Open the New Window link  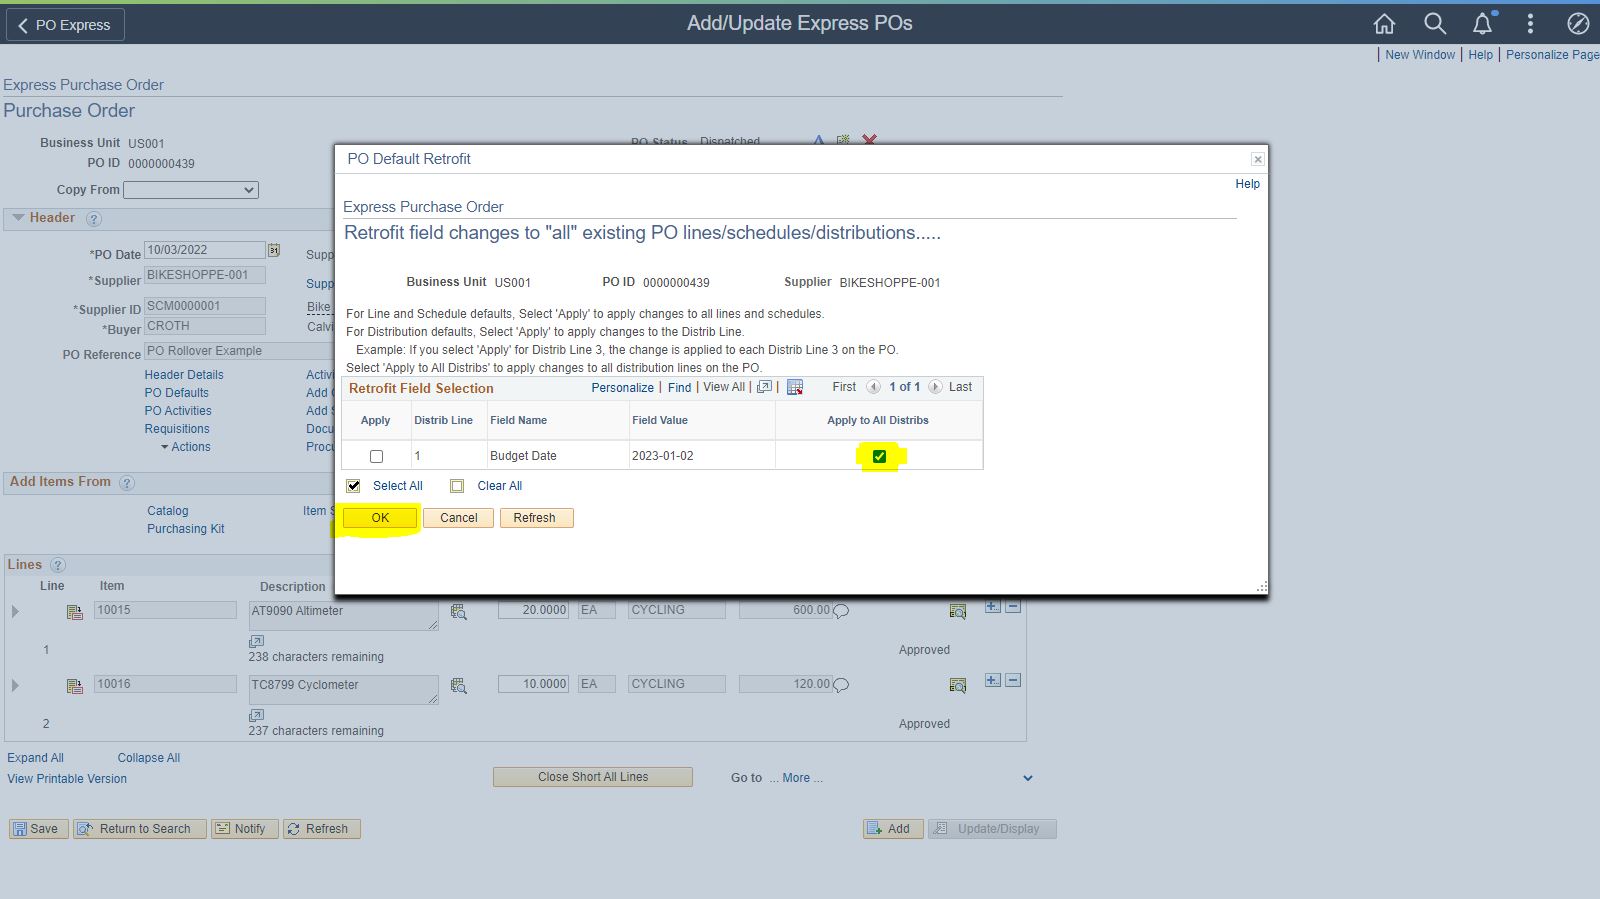(x=1420, y=55)
